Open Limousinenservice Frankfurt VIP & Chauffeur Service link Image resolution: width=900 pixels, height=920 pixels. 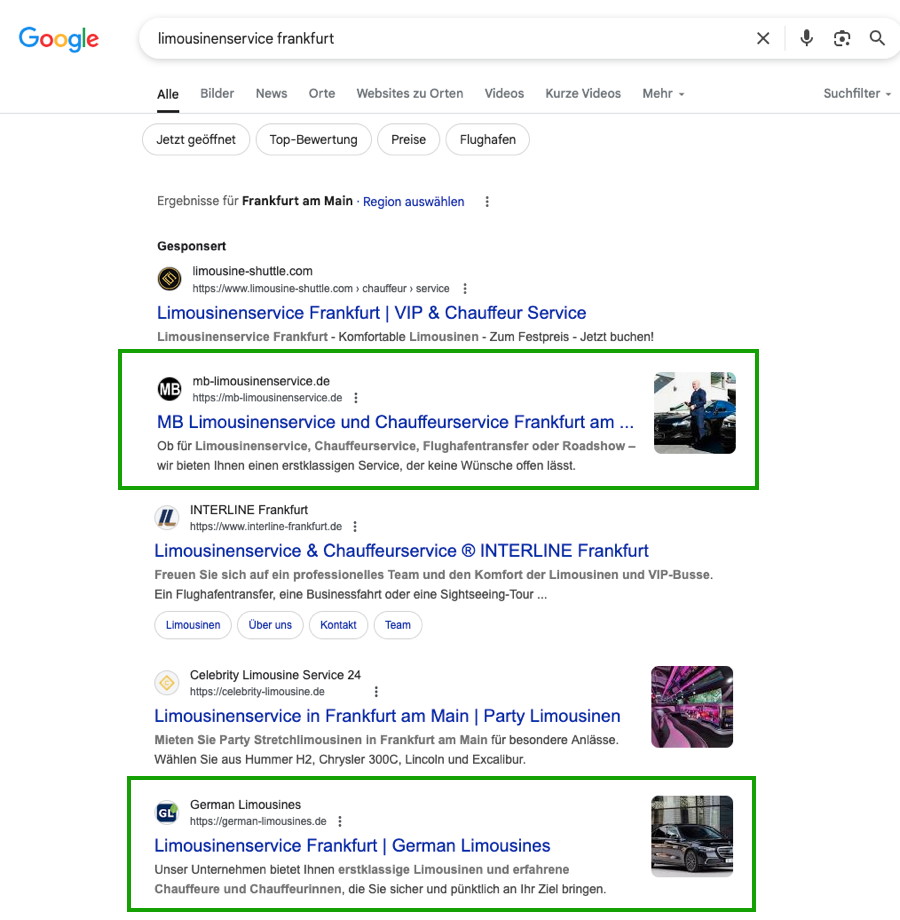[x=371, y=313]
